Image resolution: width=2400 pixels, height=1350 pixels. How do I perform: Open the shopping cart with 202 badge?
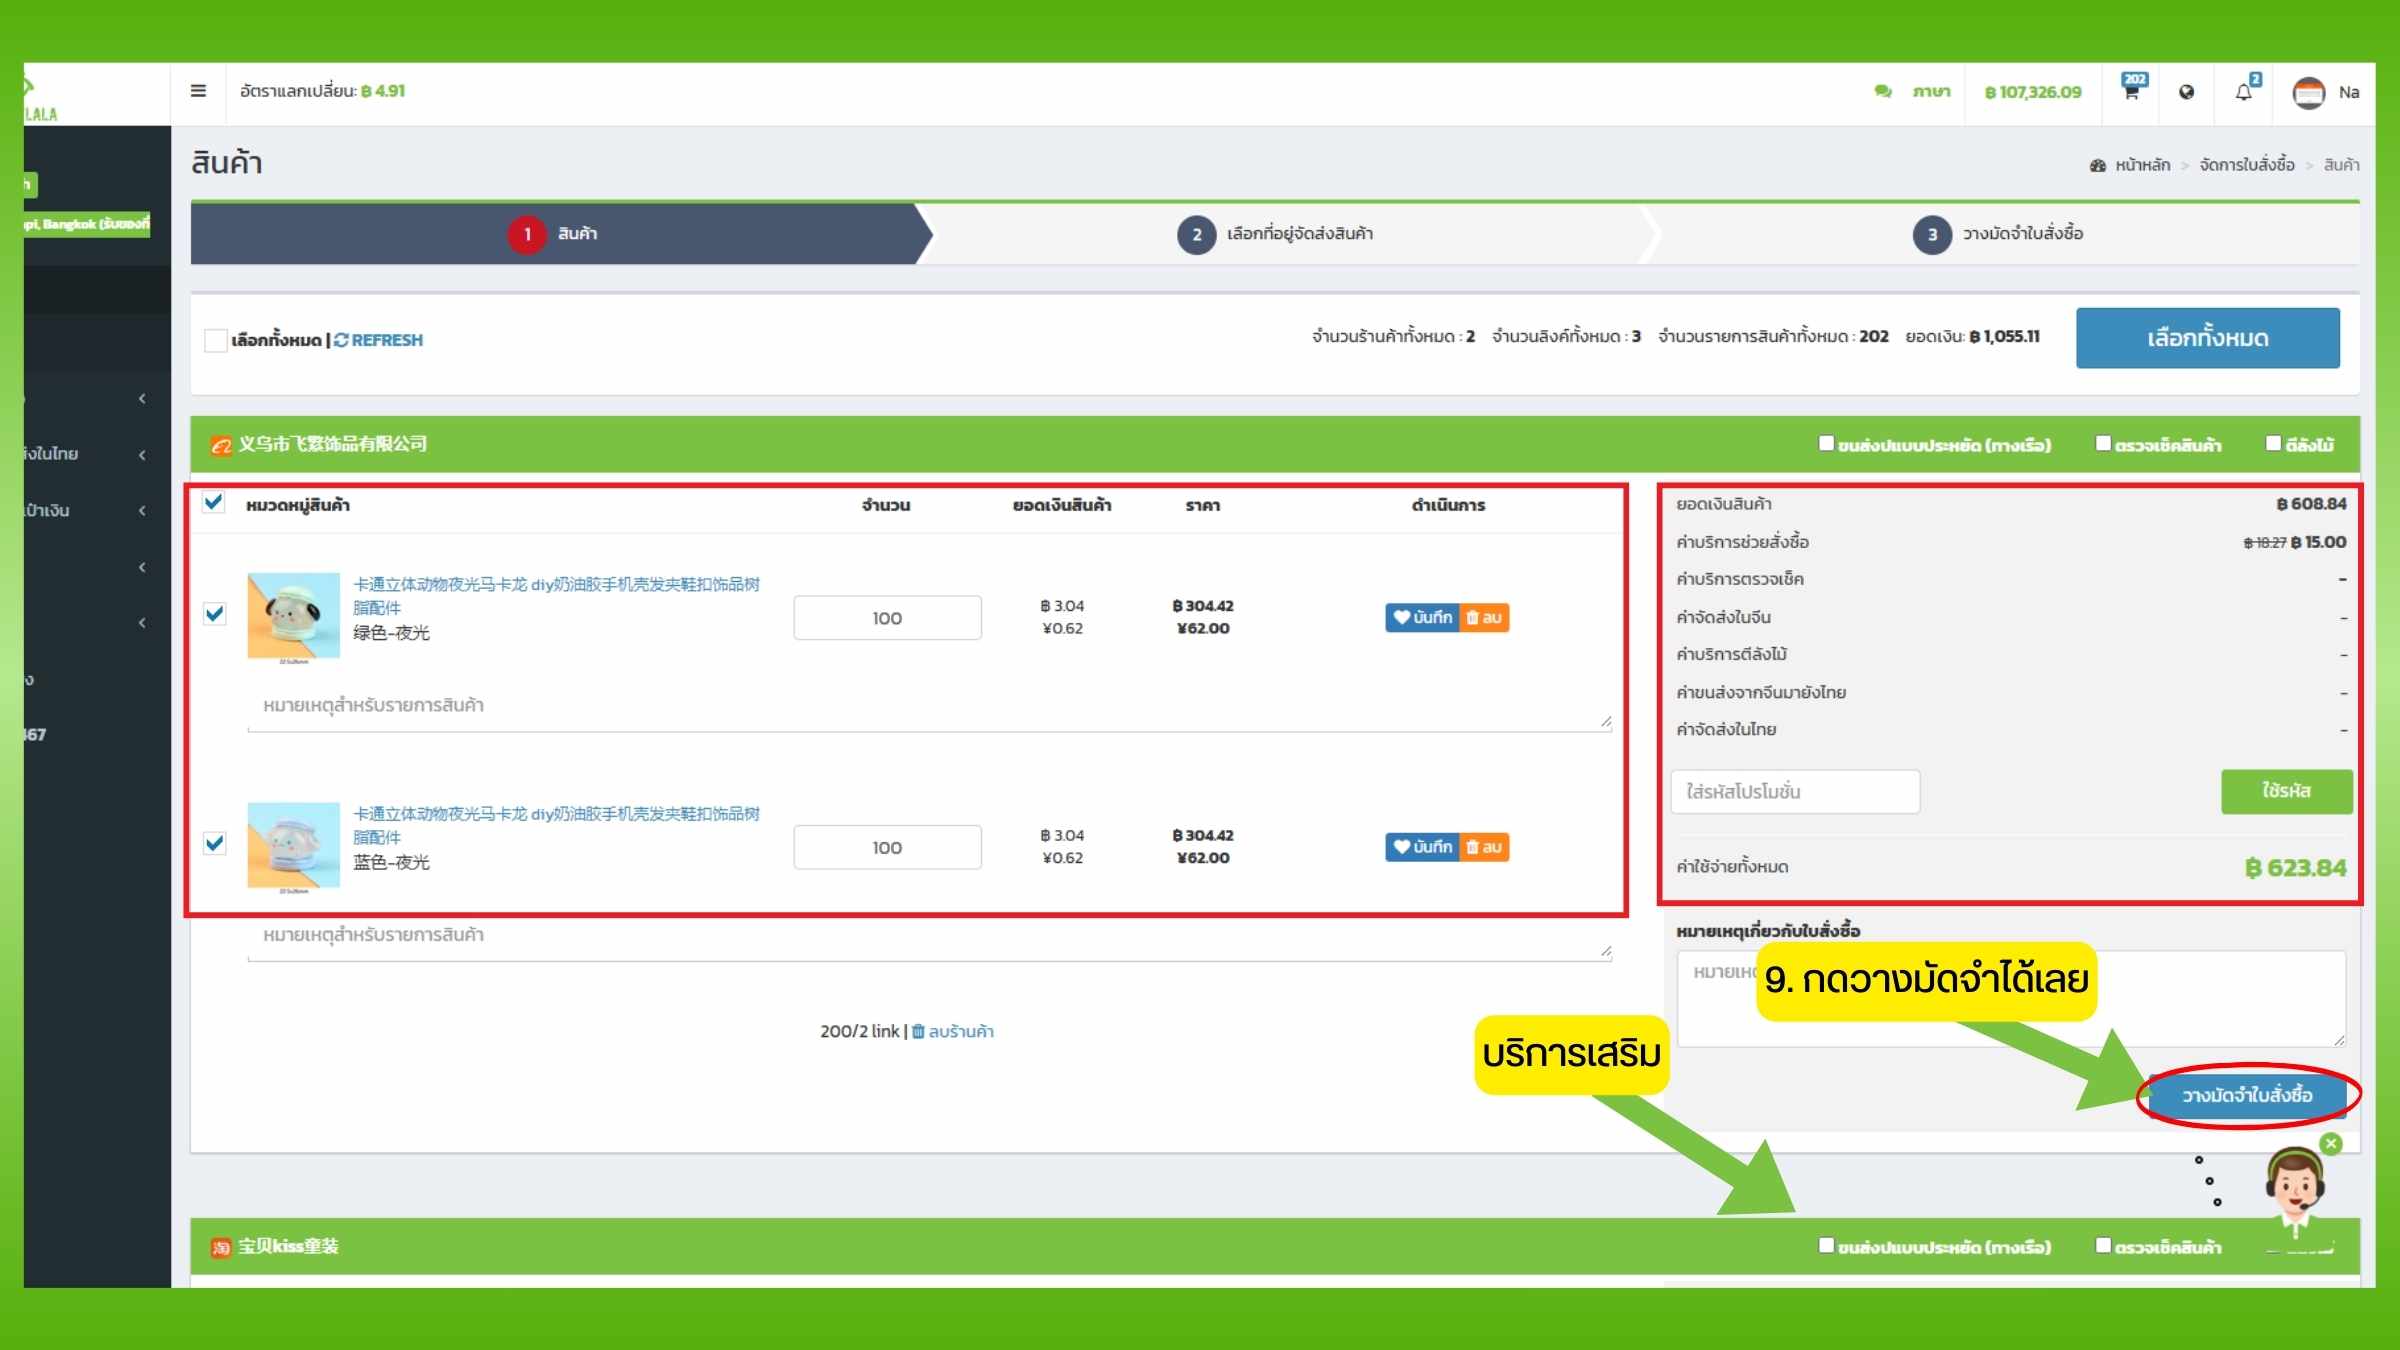coord(2131,91)
